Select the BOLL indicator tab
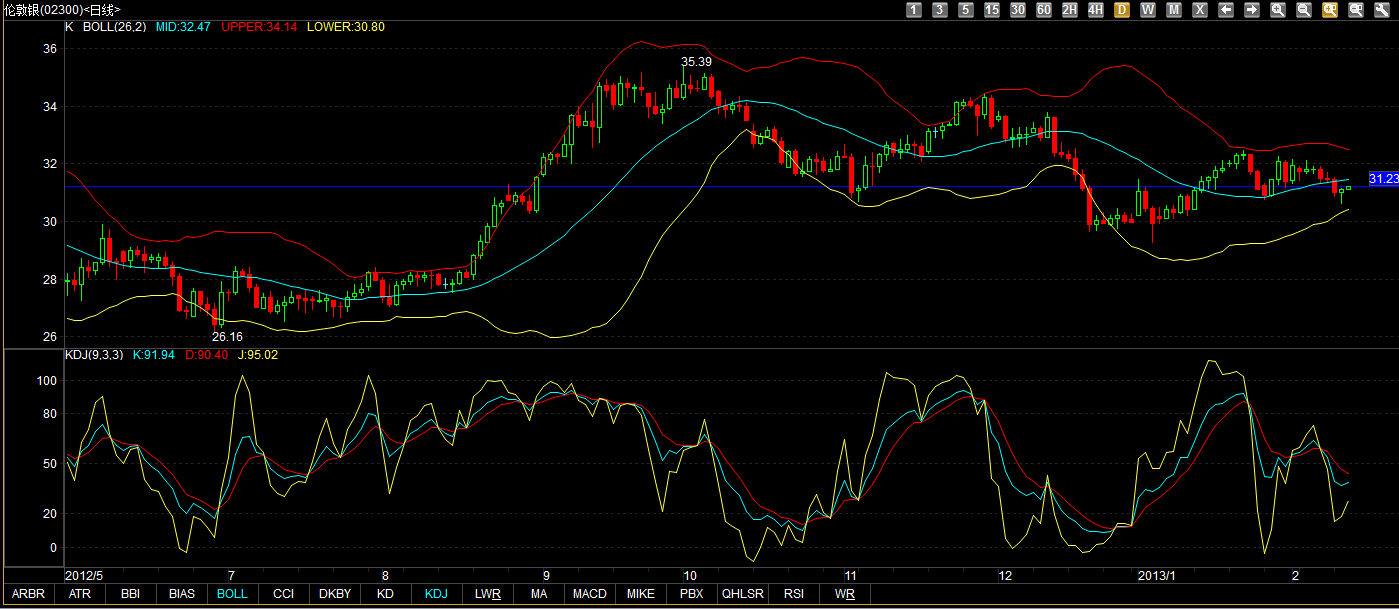Viewport: 1399px width, 609px height. click(x=232, y=594)
